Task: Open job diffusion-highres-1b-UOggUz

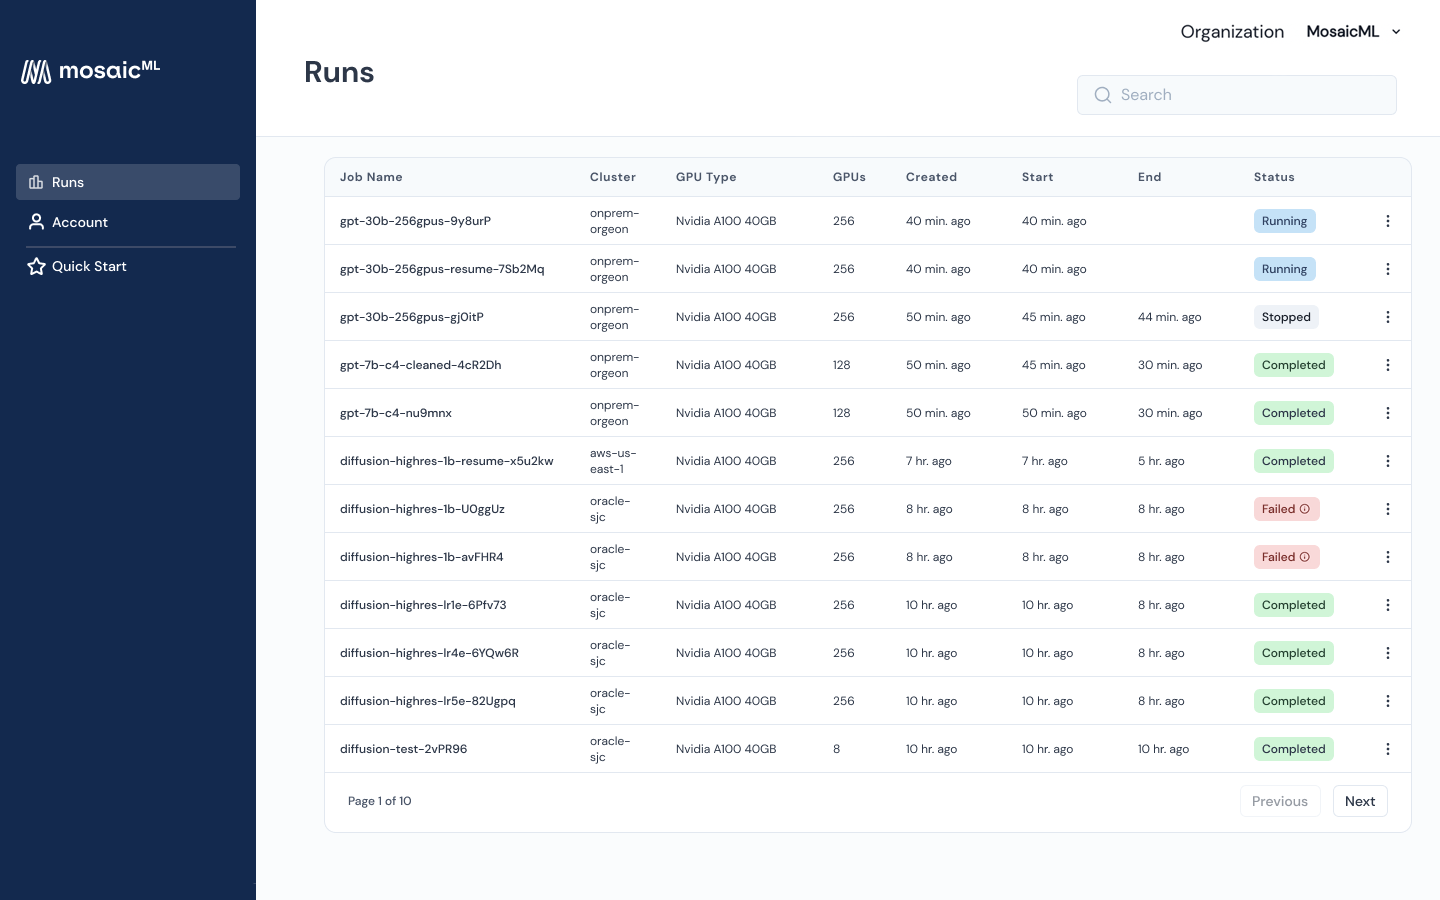Action: (x=422, y=509)
